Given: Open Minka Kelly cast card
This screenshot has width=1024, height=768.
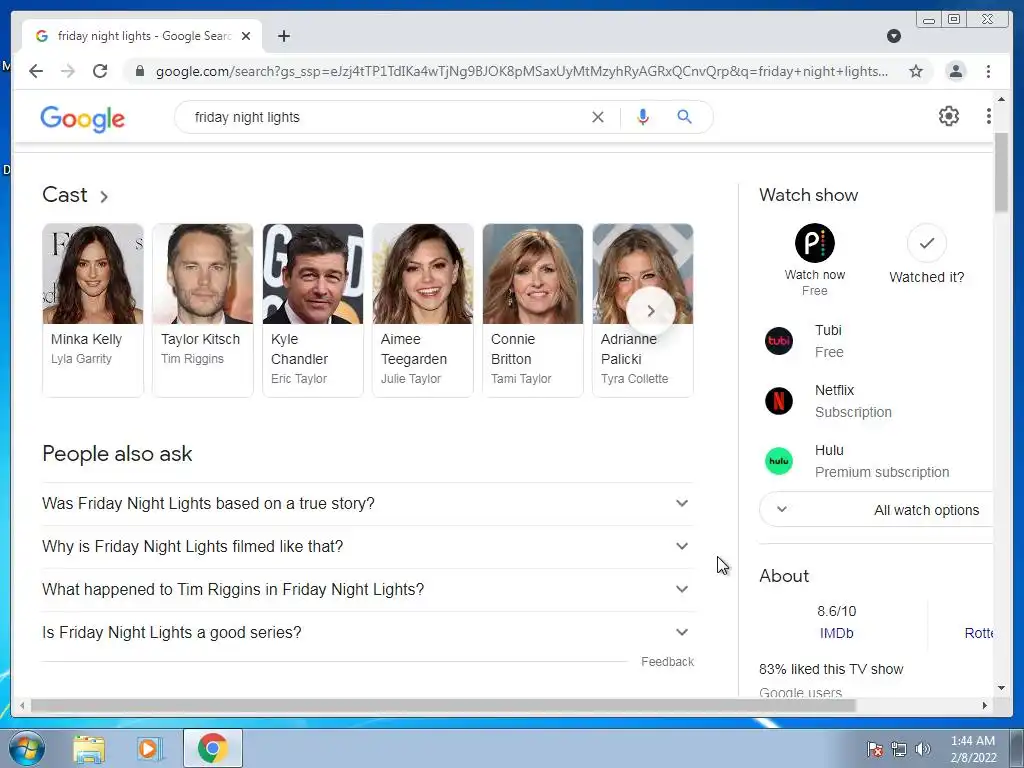Looking at the screenshot, I should tap(93, 310).
